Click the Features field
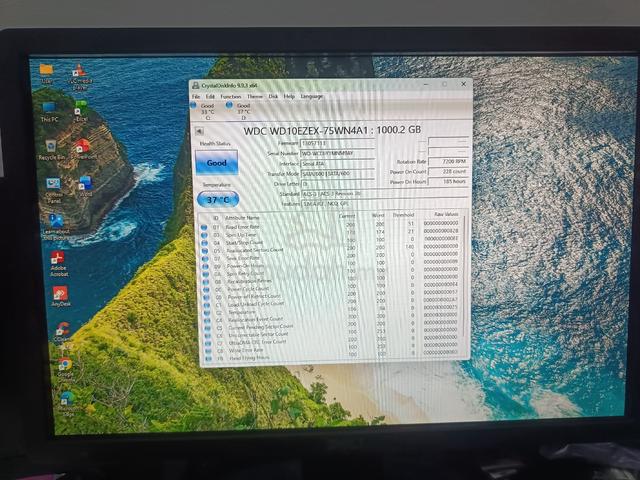The height and width of the screenshot is (480, 640). [384, 203]
